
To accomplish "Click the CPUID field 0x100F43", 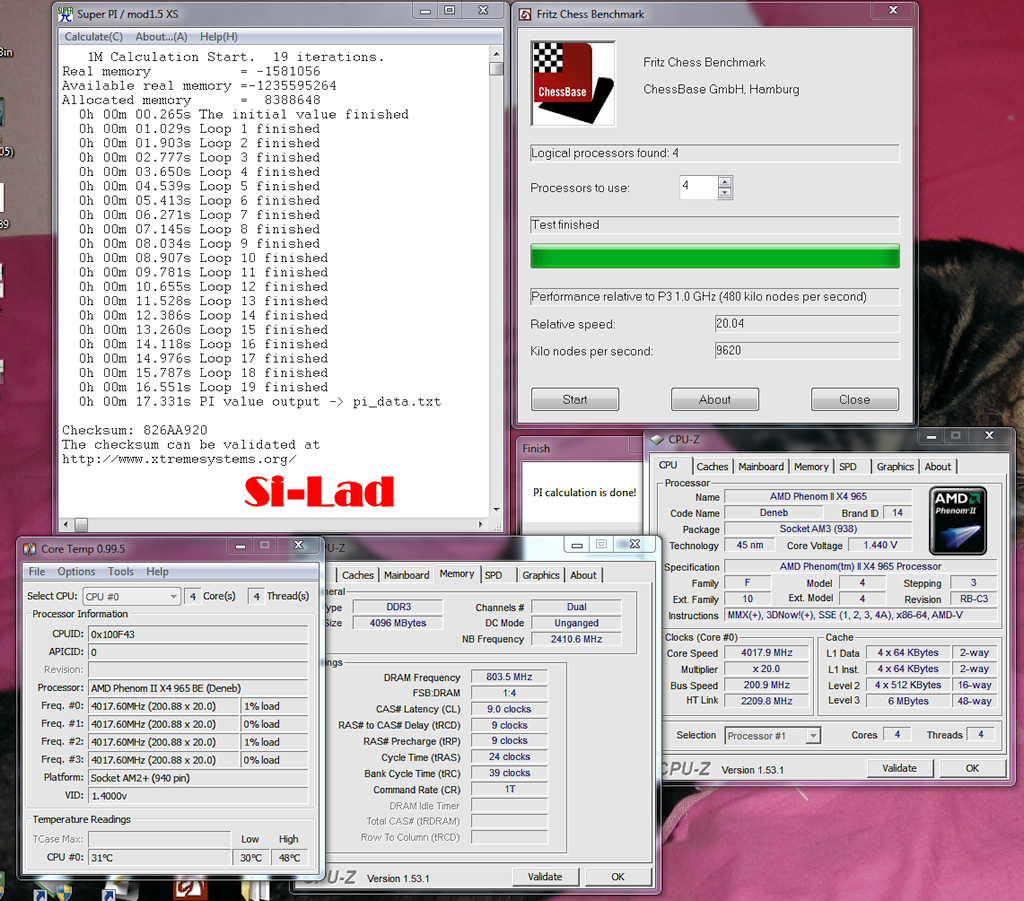I will [199, 634].
